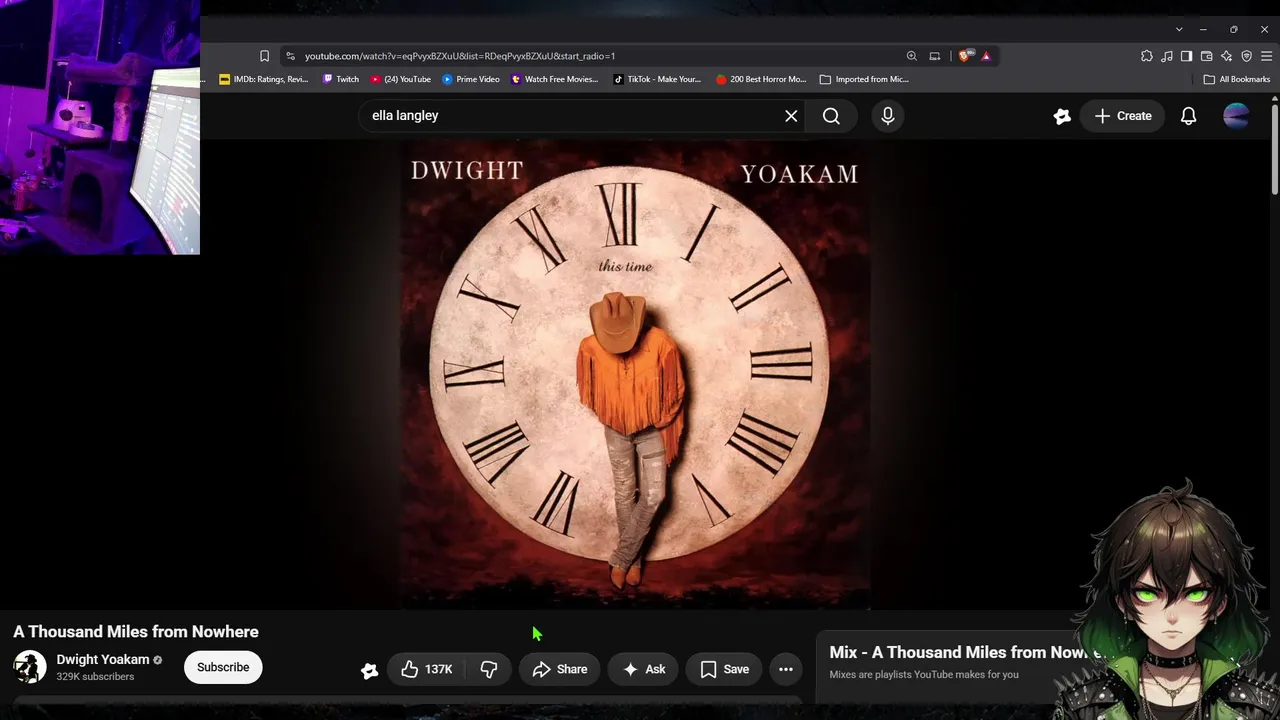The height and width of the screenshot is (720, 1280).
Task: Open the browser extensions puzzle icon
Action: tap(1147, 56)
